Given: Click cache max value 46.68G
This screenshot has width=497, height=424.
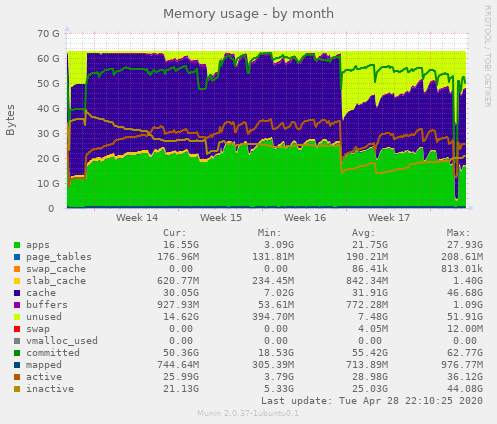Looking at the screenshot, I should pos(465,293).
